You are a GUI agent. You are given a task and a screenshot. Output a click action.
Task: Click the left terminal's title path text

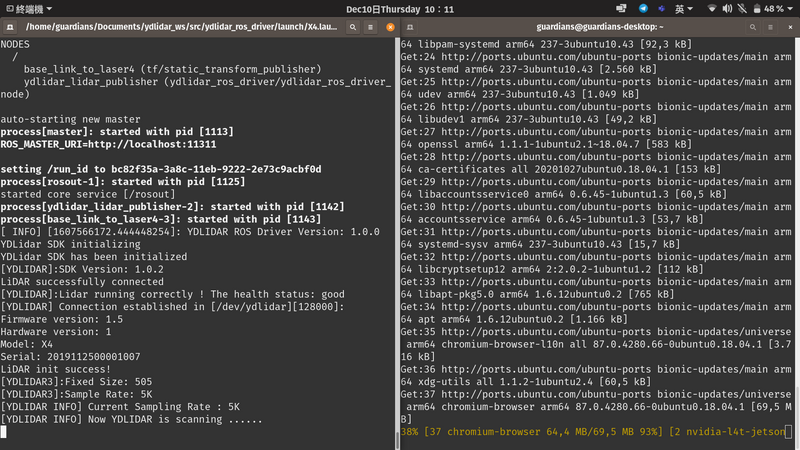click(181, 27)
